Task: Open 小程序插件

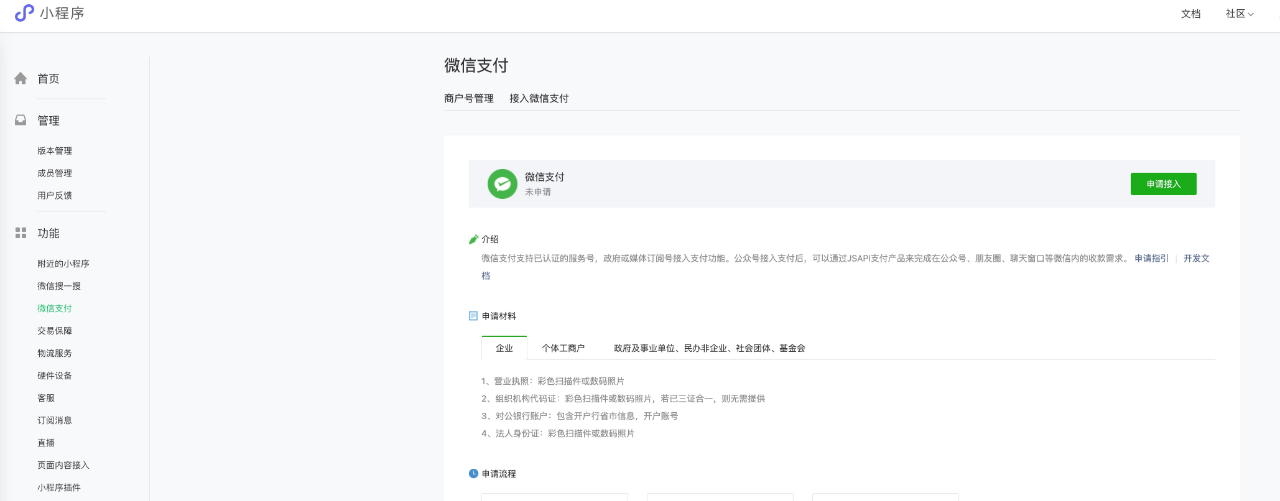Action: 59,487
